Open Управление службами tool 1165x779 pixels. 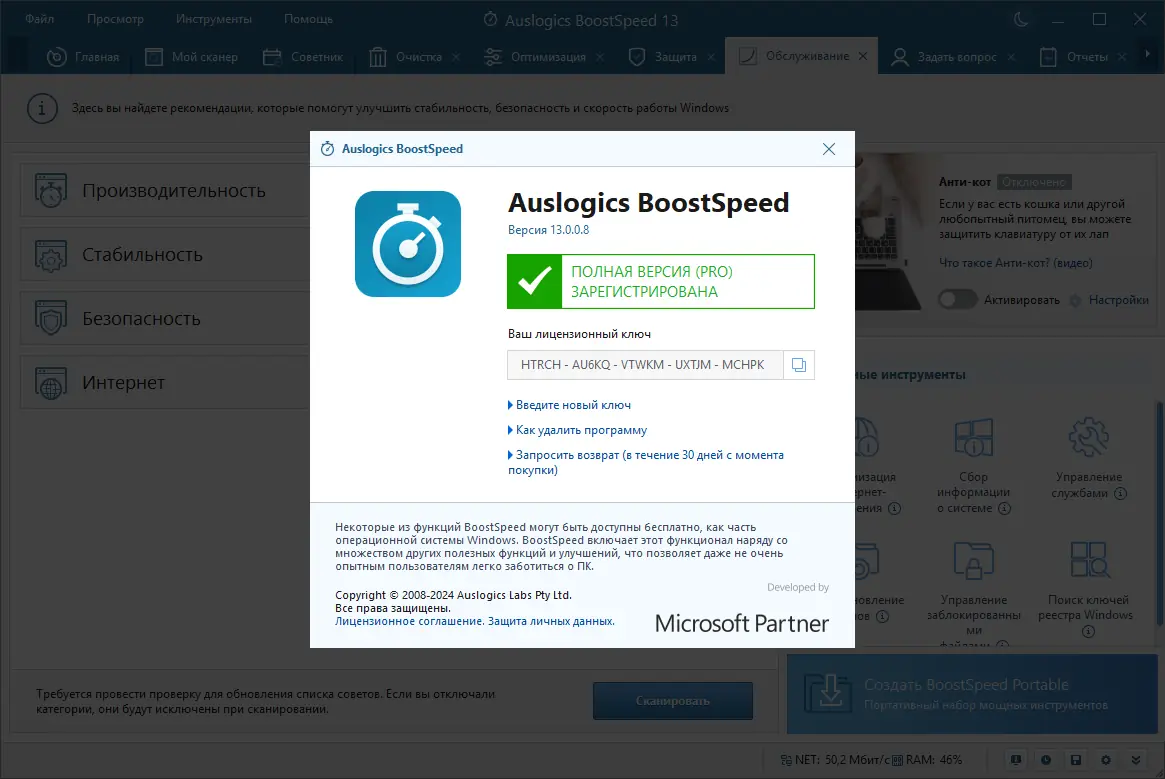1088,459
